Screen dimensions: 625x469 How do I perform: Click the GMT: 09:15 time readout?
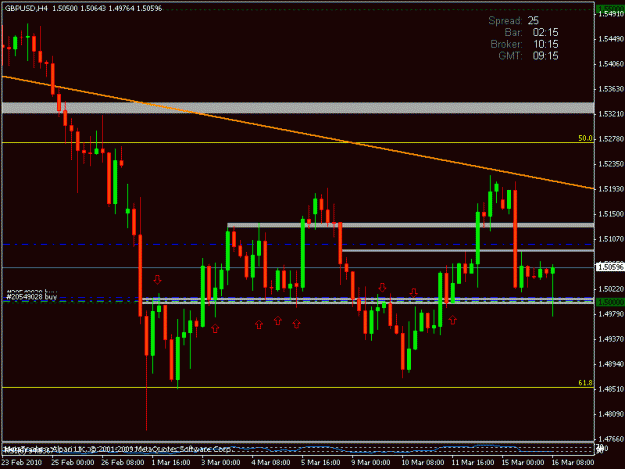[x=528, y=56]
